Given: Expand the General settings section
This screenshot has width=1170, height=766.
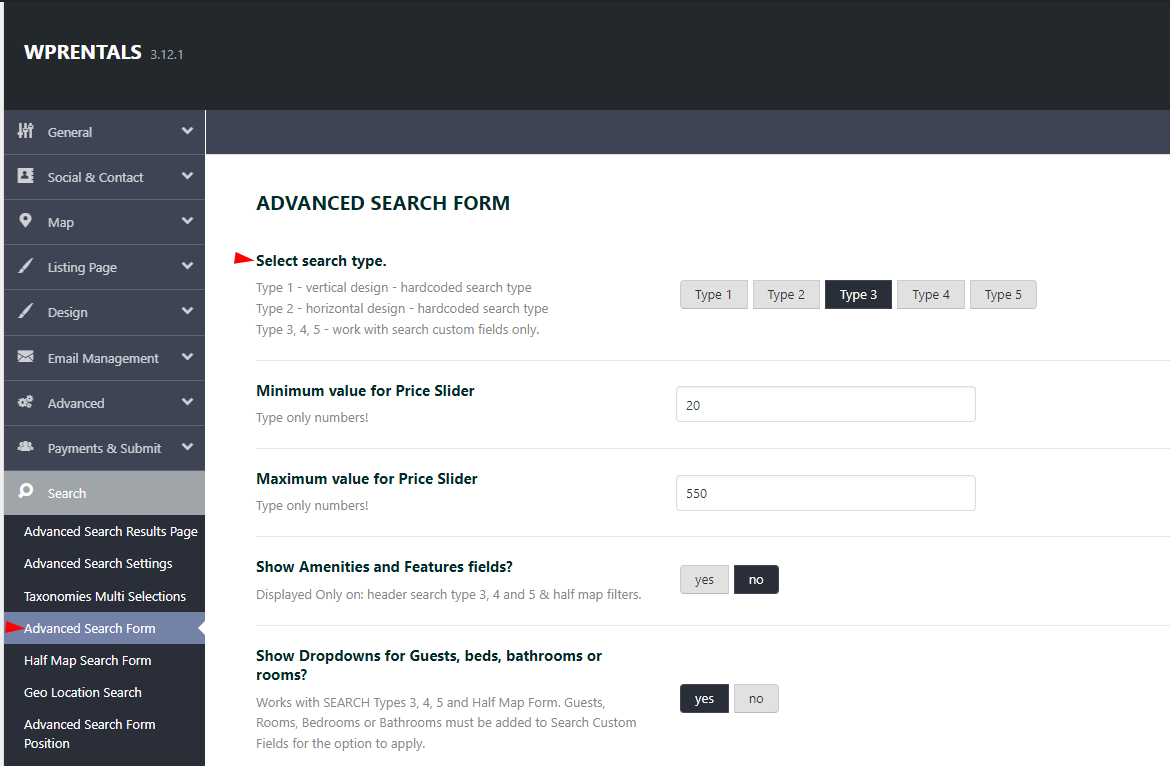Looking at the screenshot, I should pos(187,131).
